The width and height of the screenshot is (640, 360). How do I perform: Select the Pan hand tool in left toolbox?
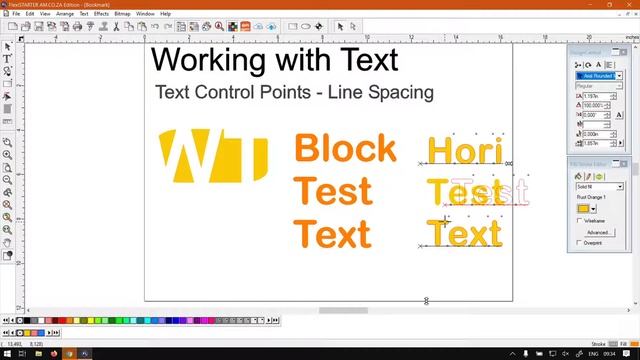(7, 243)
